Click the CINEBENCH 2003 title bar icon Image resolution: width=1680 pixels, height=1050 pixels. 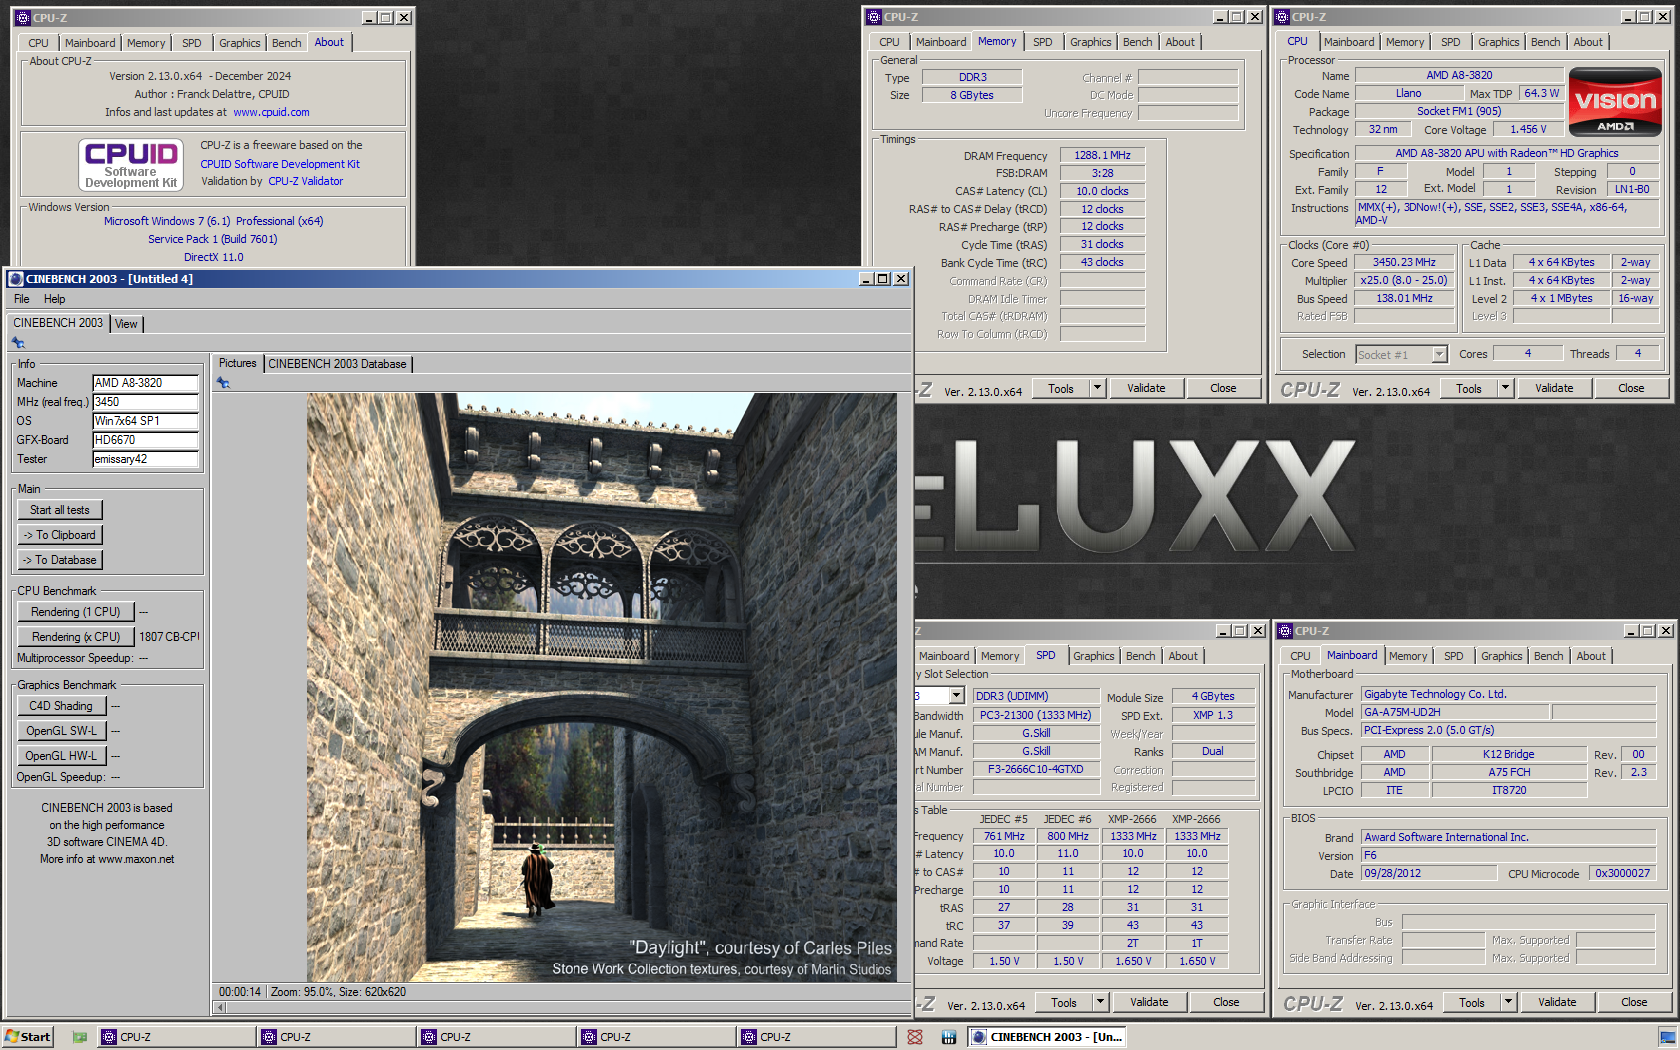tap(16, 279)
